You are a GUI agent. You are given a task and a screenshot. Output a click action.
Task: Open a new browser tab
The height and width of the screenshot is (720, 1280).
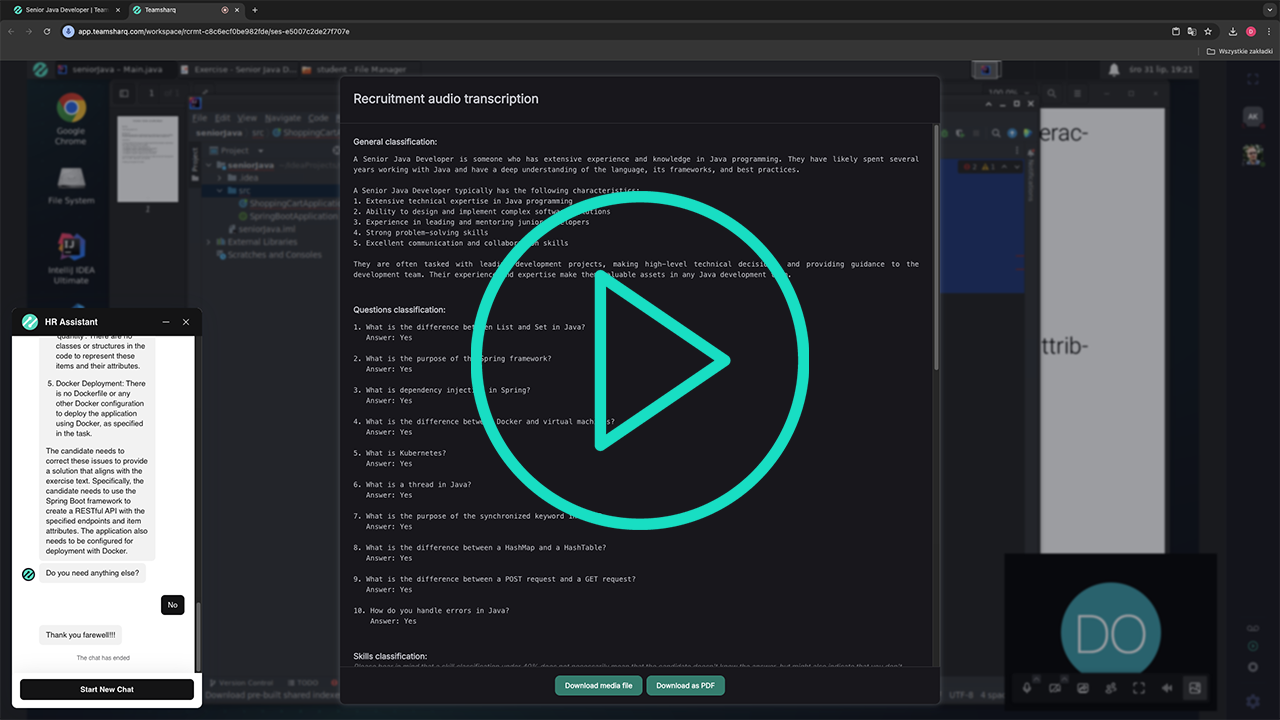tap(255, 10)
